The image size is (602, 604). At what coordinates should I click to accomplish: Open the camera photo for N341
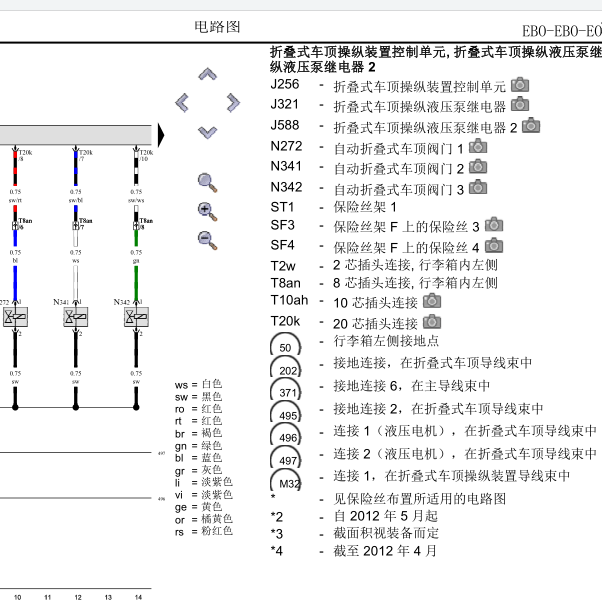478,166
